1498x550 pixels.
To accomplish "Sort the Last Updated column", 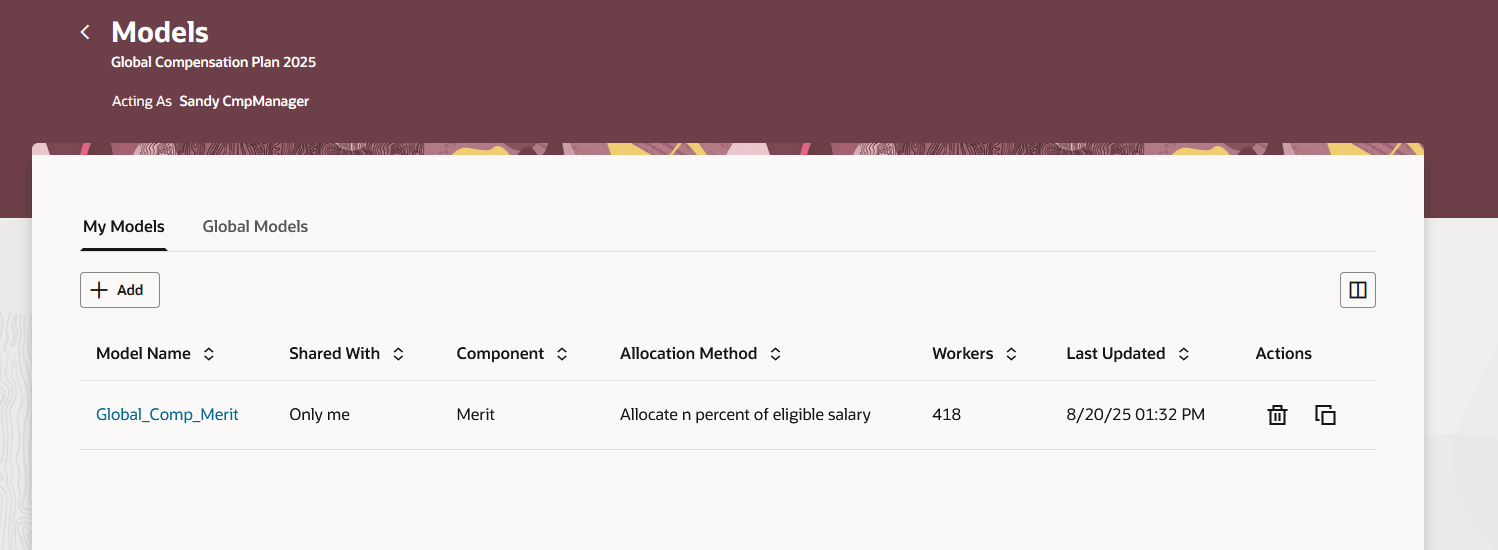I will point(1184,354).
